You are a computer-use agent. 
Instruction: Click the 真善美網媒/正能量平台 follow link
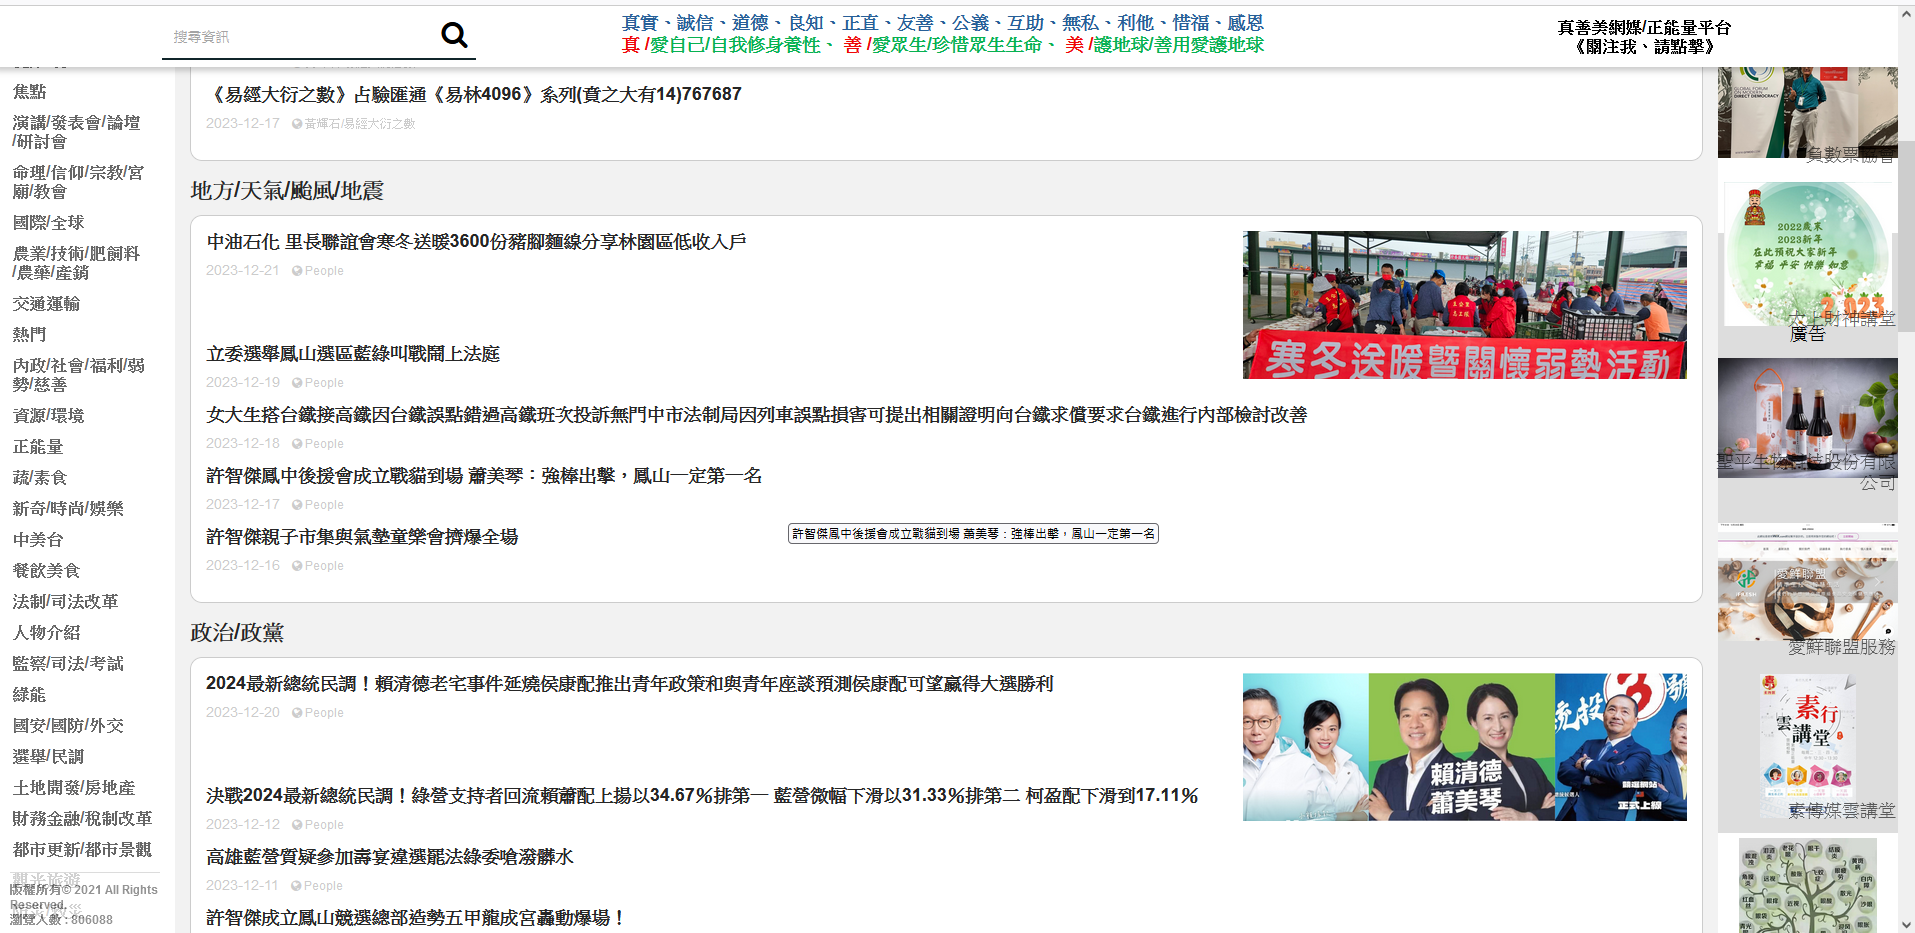tap(1643, 37)
